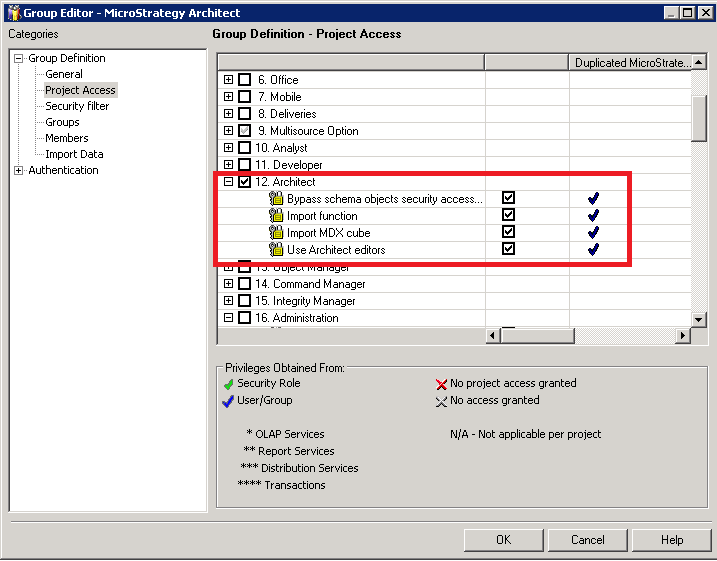Toggle the 7. Mobile checkbox

coord(245,96)
